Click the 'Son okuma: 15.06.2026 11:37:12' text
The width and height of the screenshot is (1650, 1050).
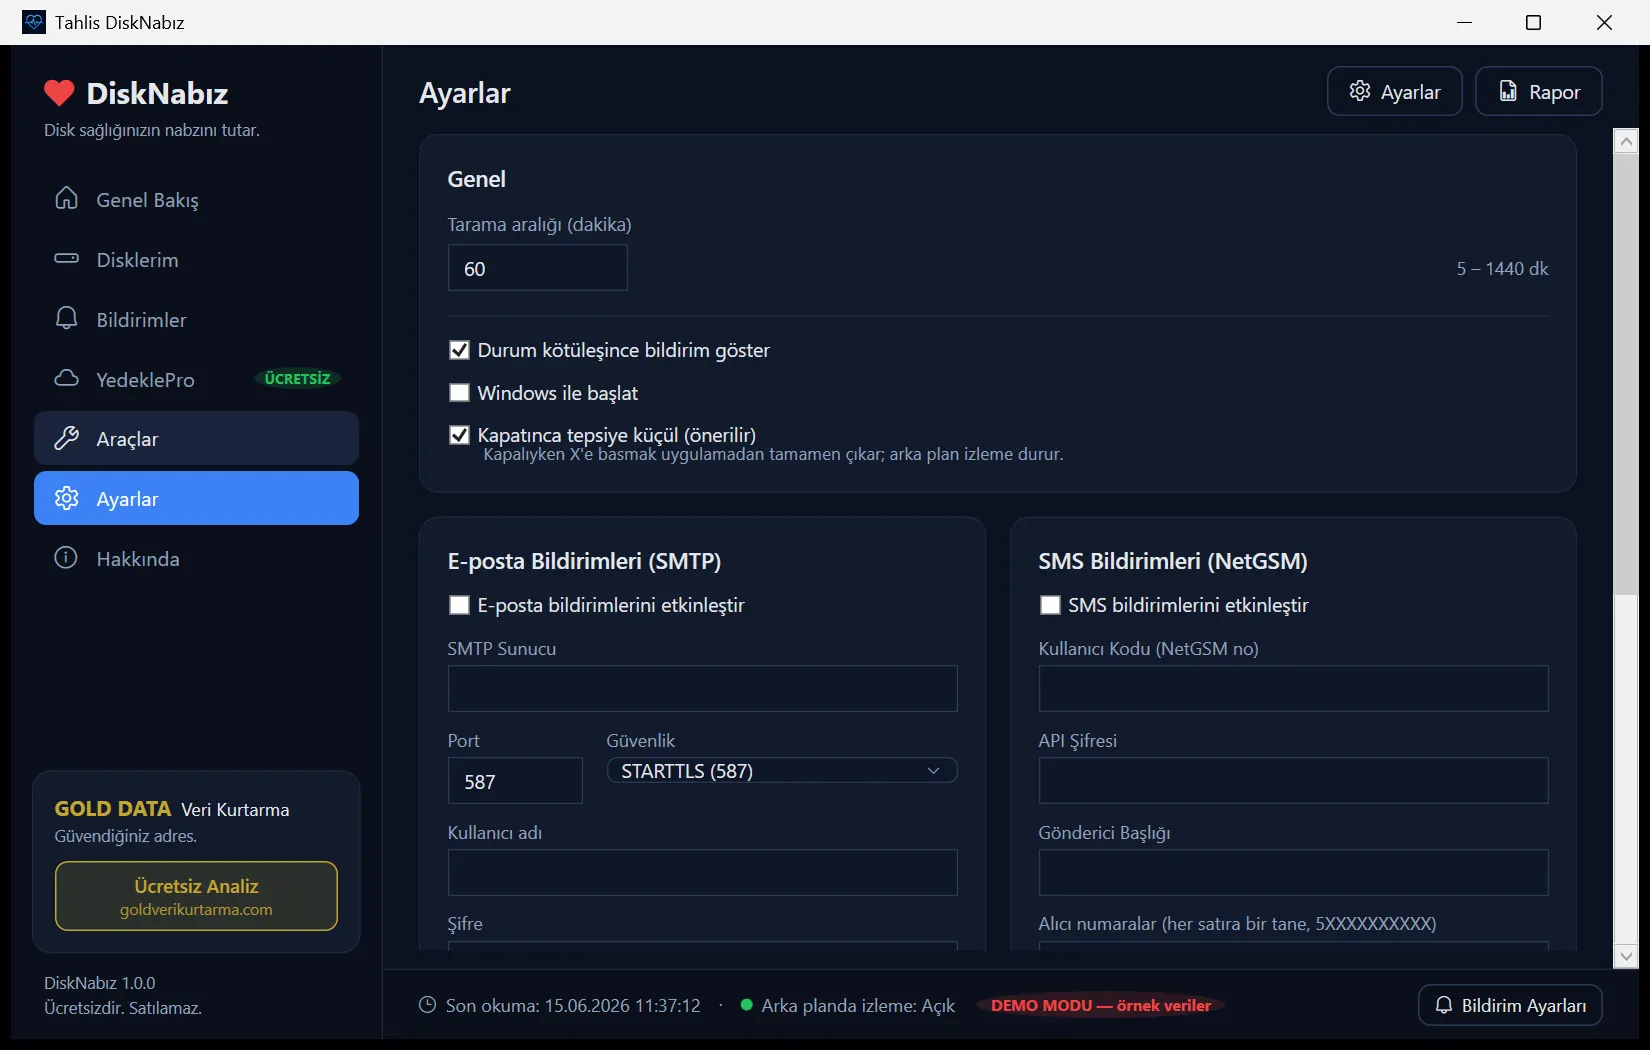[573, 1005]
